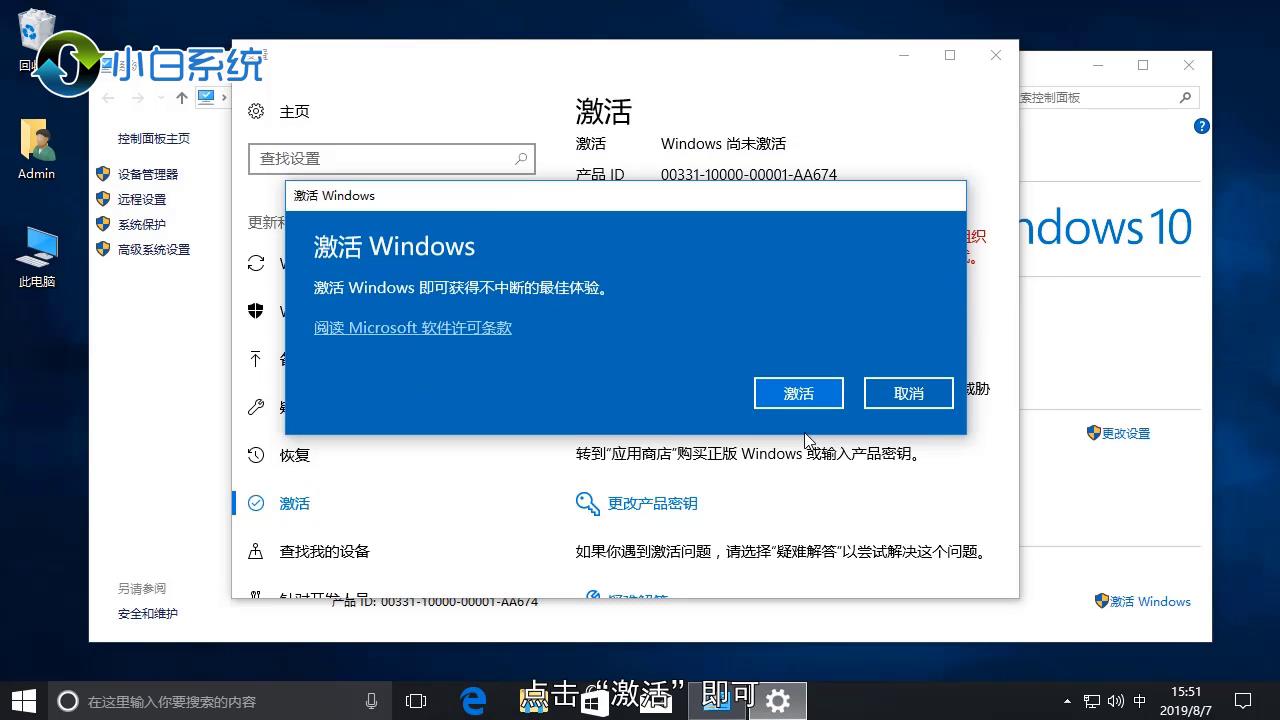Viewport: 1280px width, 720px height.
Task: Click product ID text in the Control Panel window
Action: click(x=435, y=602)
